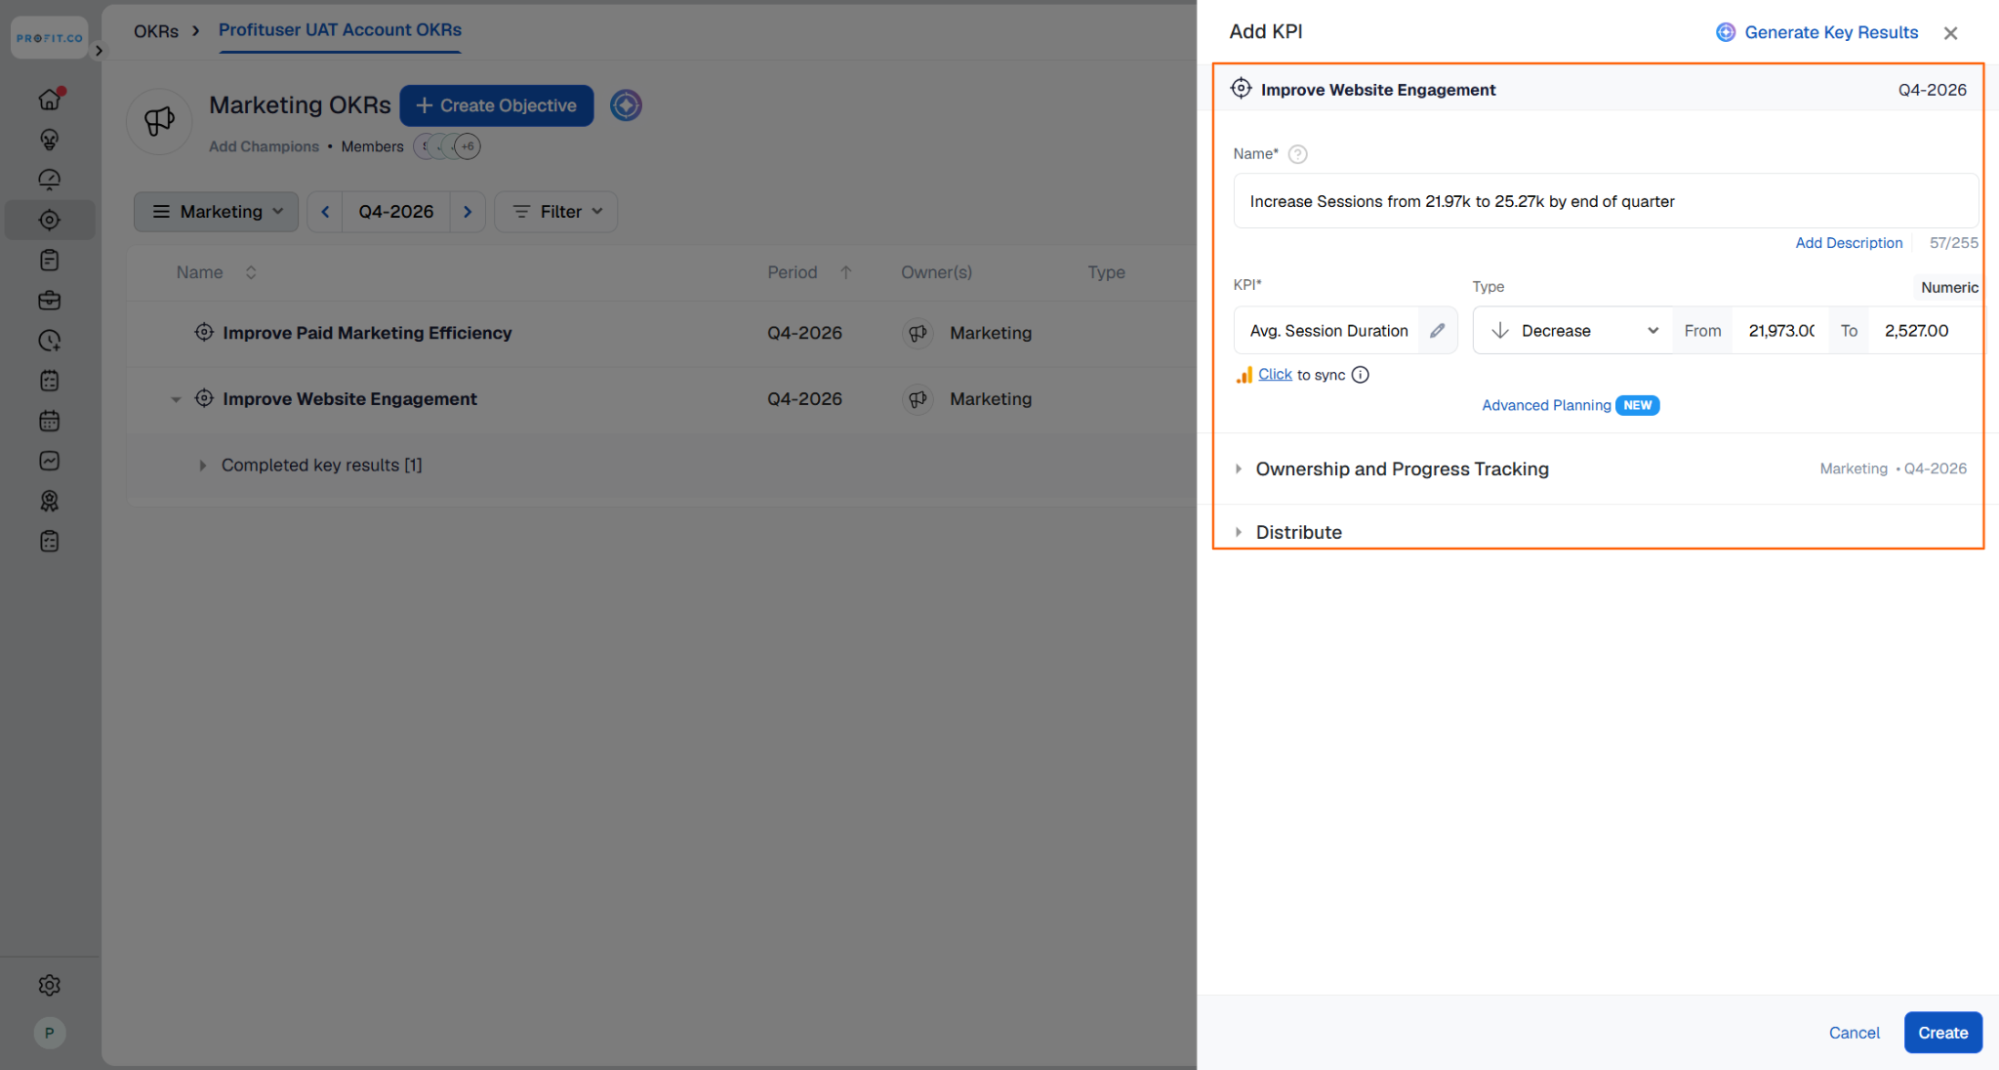Open the Home icon in sidebar

[x=49, y=99]
